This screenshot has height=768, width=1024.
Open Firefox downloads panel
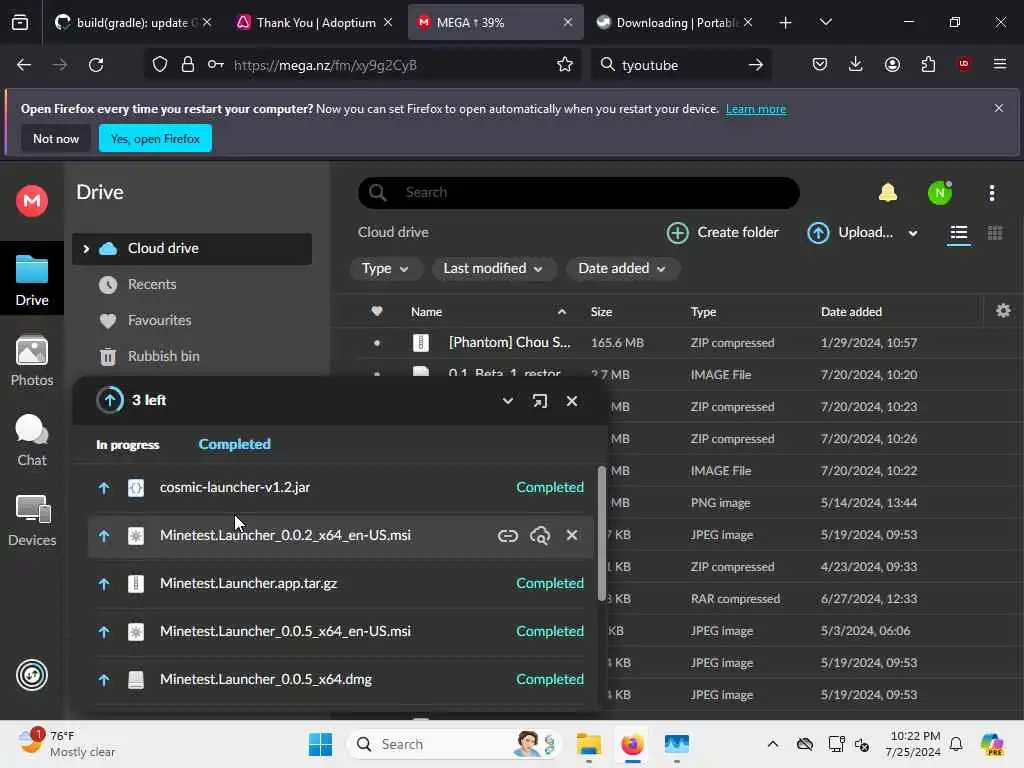(x=856, y=64)
